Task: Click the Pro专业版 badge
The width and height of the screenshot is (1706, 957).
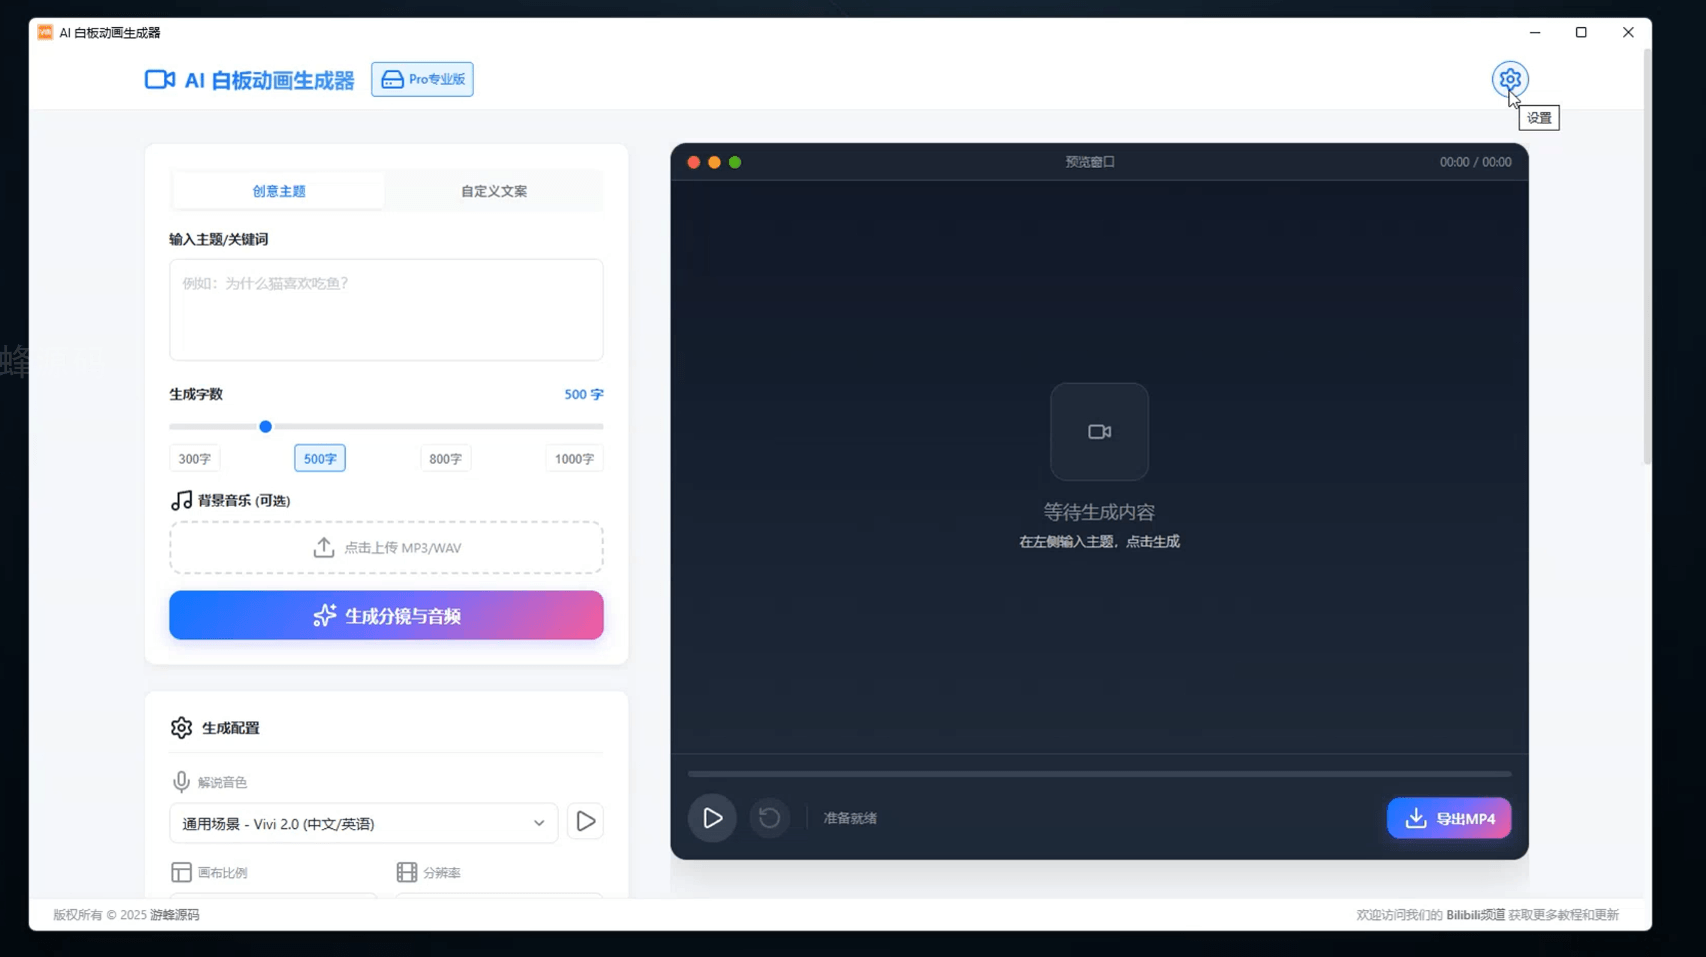Action: (x=423, y=79)
